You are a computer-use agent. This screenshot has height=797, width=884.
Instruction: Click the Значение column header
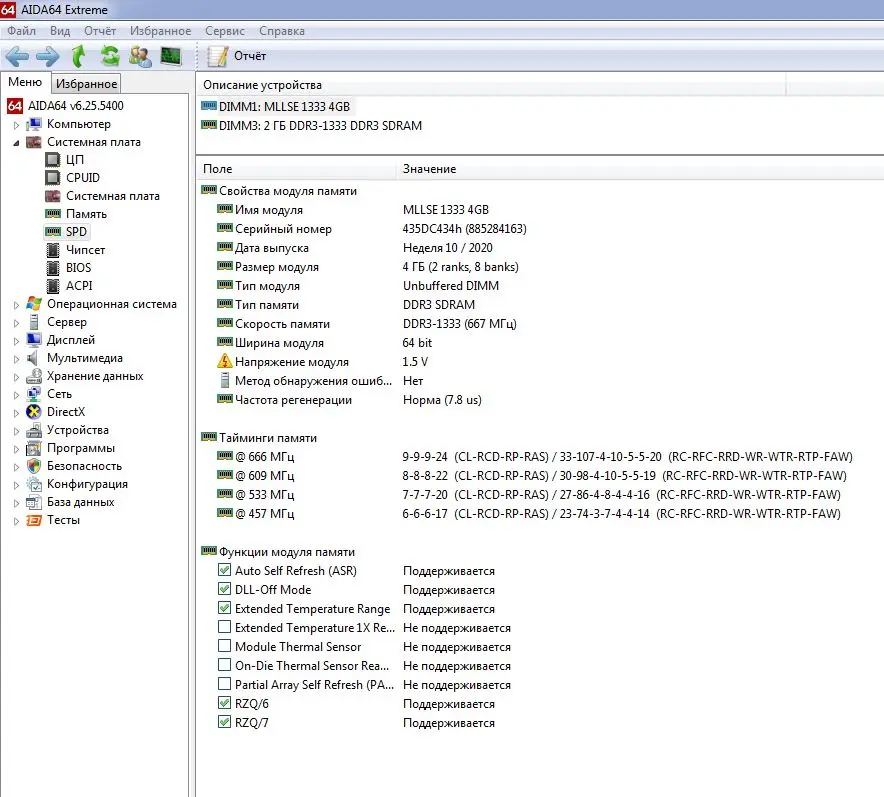coord(640,169)
